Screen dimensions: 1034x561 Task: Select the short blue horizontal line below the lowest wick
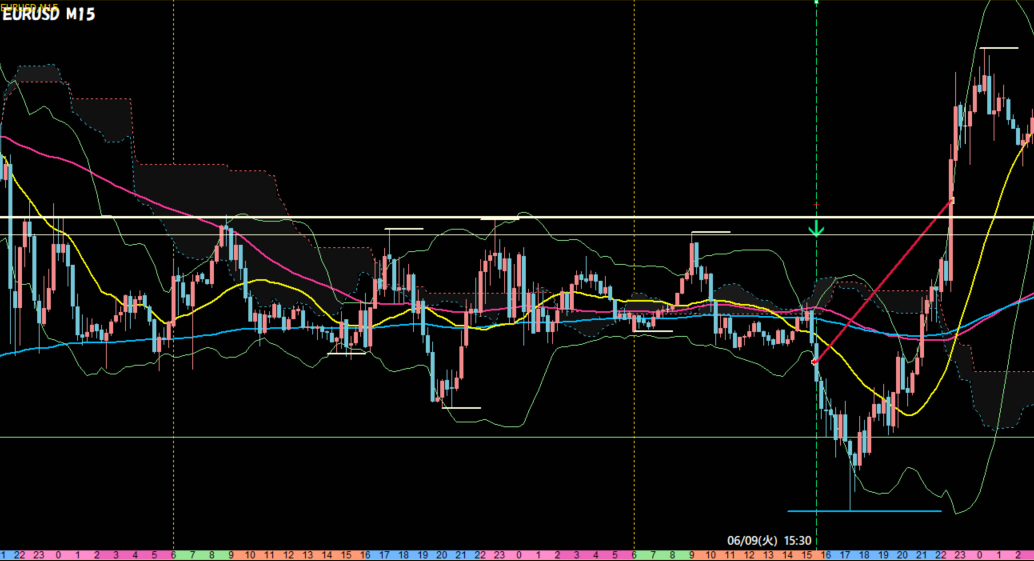[x=865, y=511]
